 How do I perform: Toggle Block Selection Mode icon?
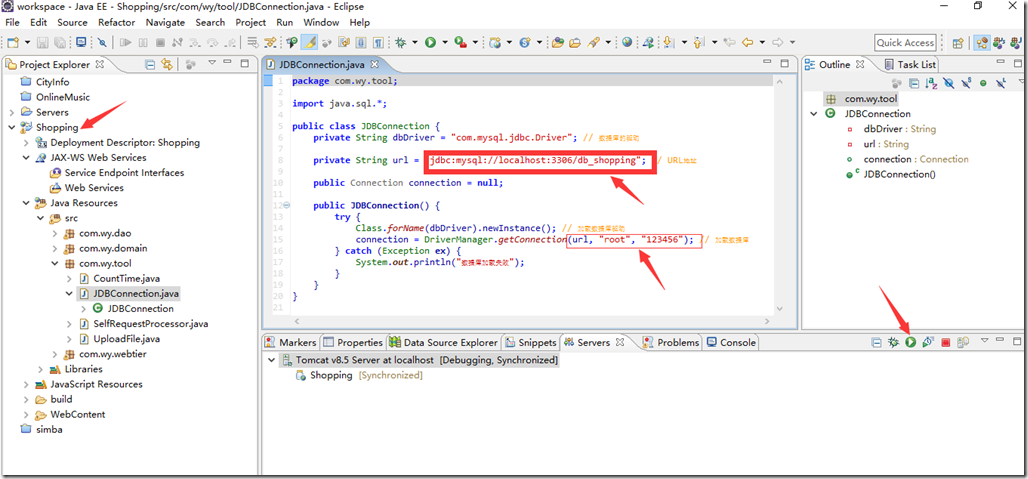[361, 43]
